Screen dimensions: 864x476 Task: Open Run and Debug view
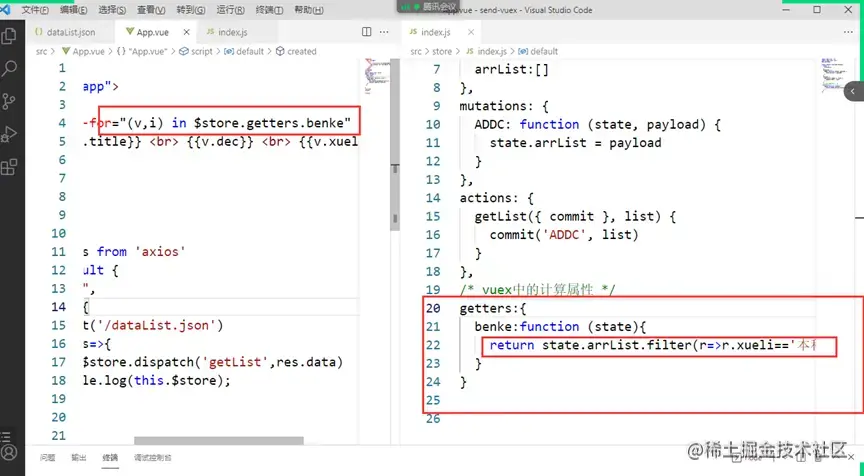[x=9, y=134]
